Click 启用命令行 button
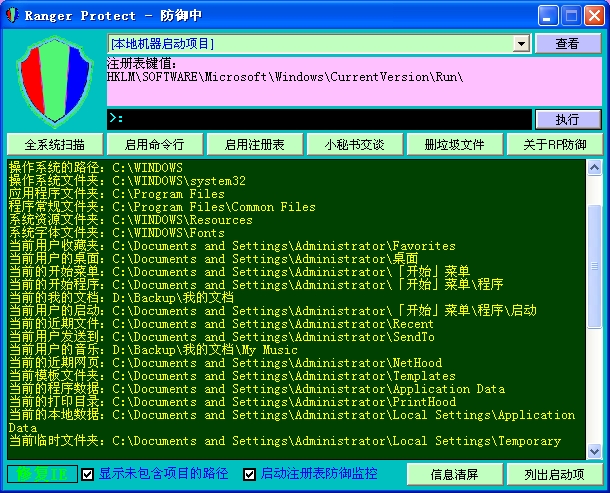This screenshot has height=493, width=610. pyautogui.click(x=155, y=145)
